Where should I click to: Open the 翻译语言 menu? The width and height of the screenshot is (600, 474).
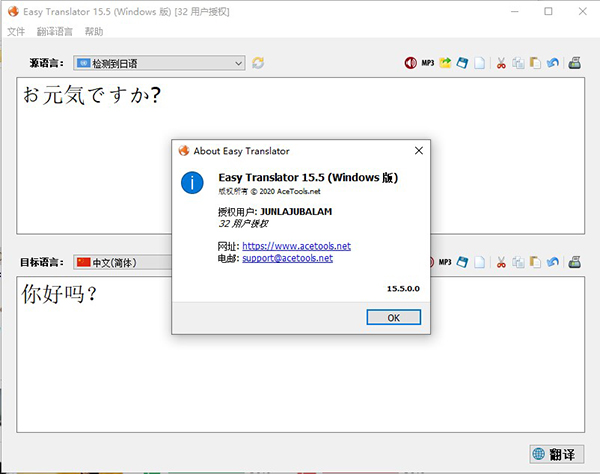54,31
